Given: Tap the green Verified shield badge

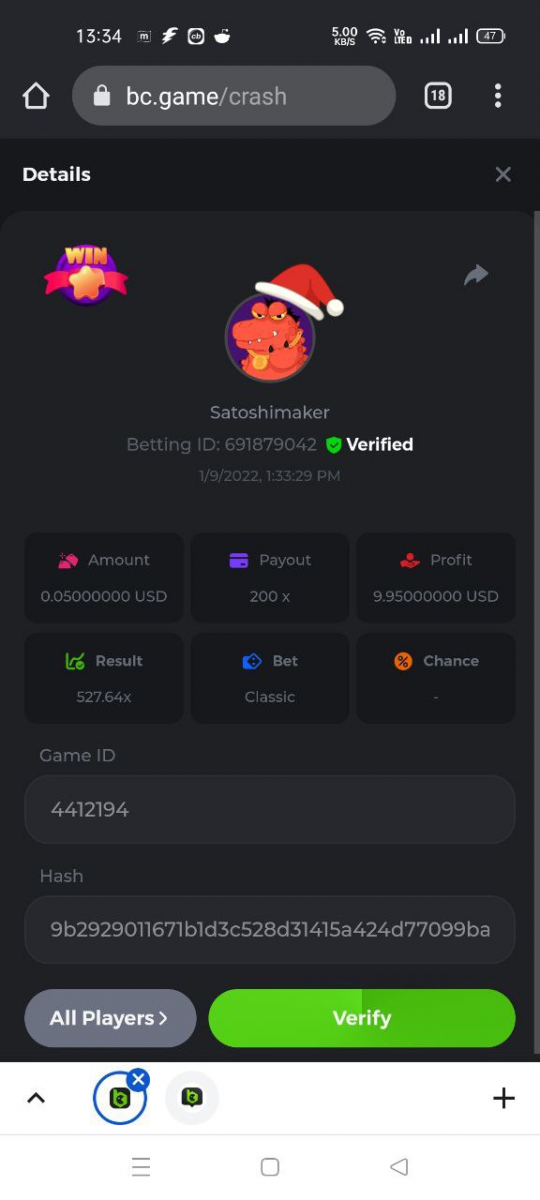Looking at the screenshot, I should [334, 445].
